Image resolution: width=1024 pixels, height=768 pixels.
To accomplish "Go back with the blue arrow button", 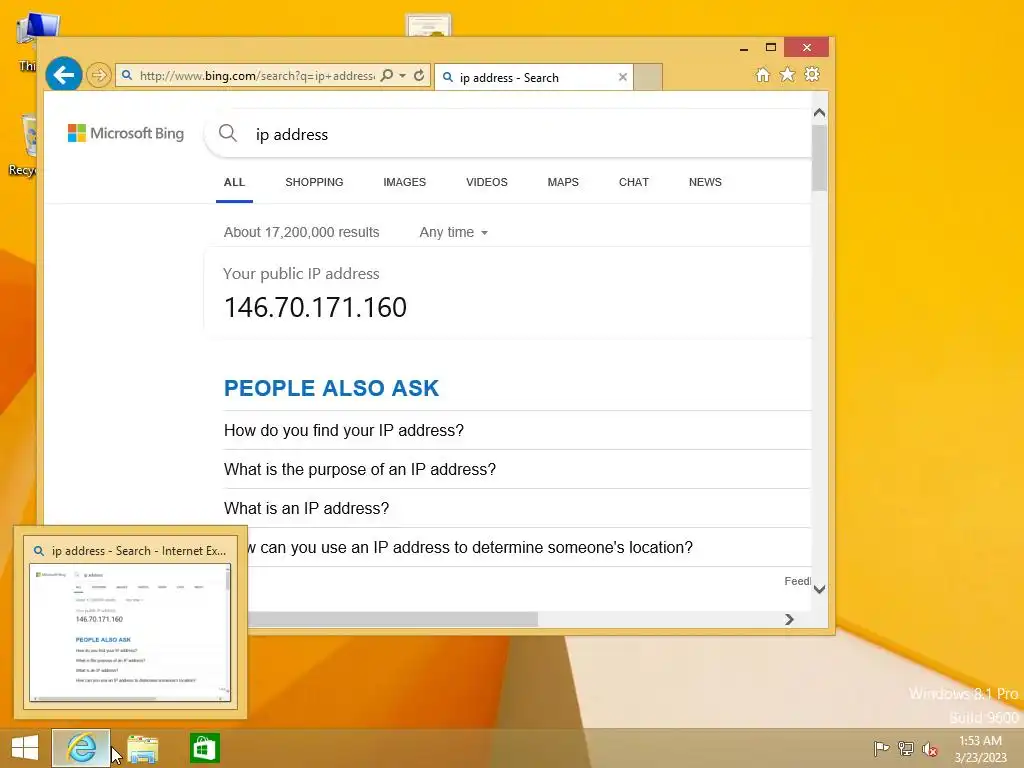I will tap(64, 75).
